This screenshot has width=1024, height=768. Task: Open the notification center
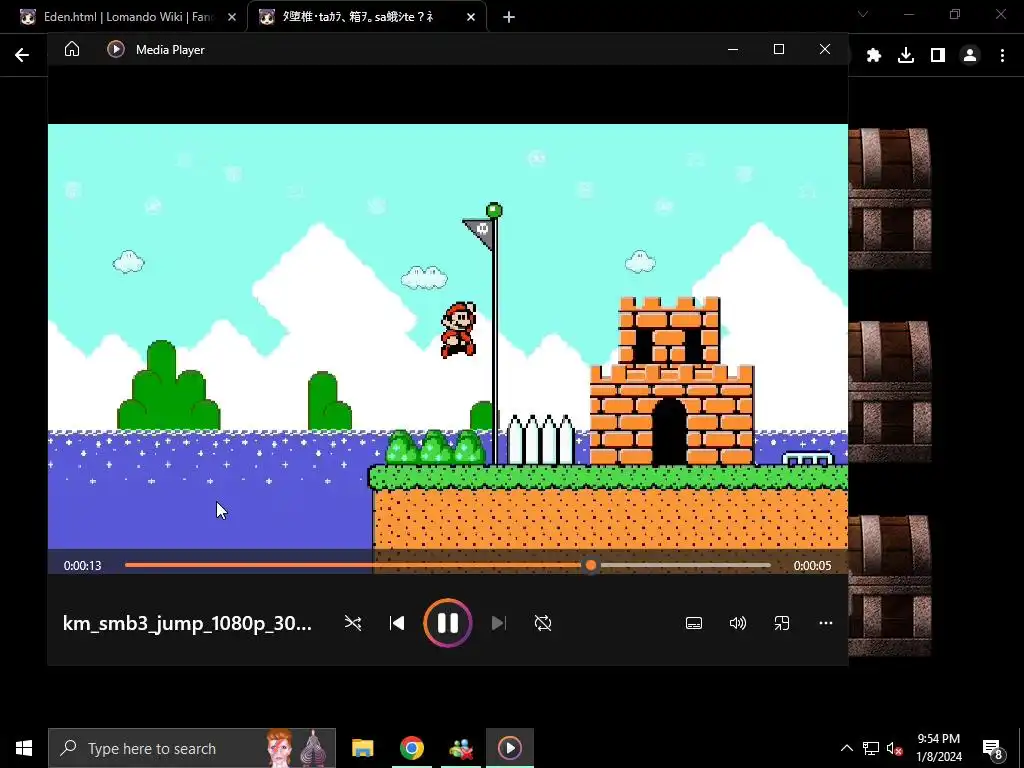point(992,748)
